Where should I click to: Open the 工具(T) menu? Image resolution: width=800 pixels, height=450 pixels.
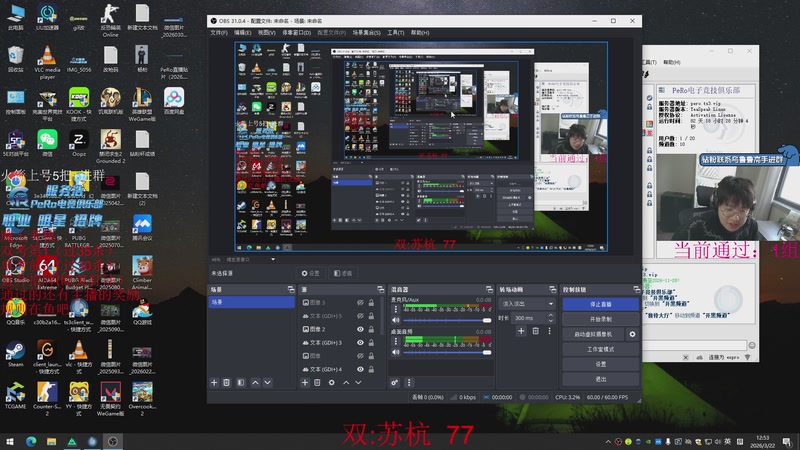point(395,33)
